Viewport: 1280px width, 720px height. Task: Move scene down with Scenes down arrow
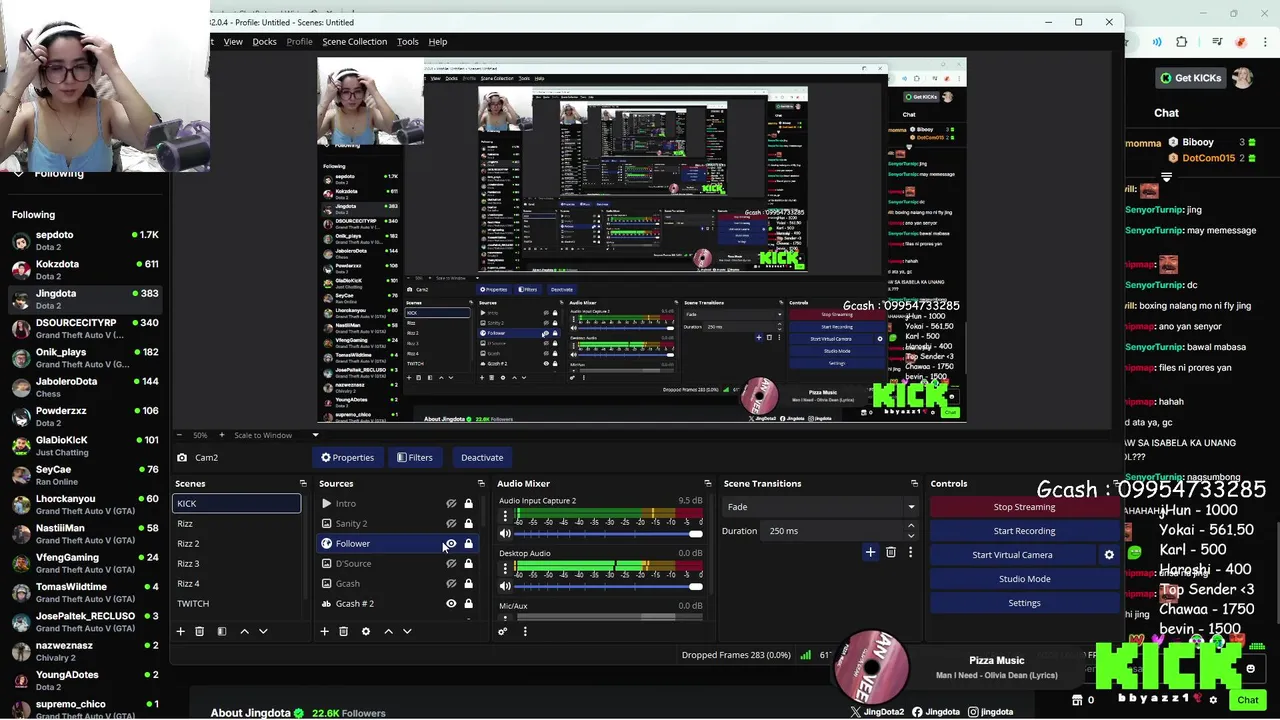(263, 631)
